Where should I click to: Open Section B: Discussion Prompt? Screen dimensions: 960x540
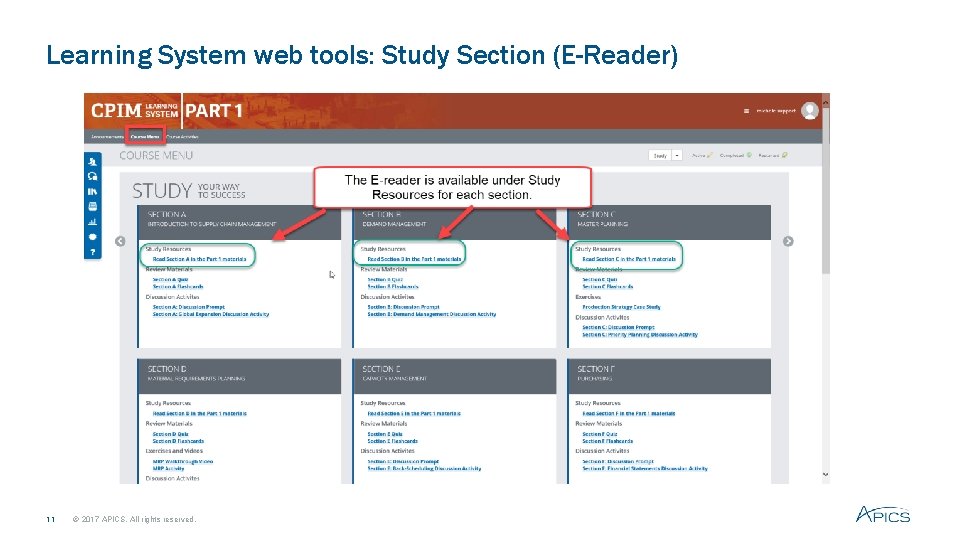(403, 307)
